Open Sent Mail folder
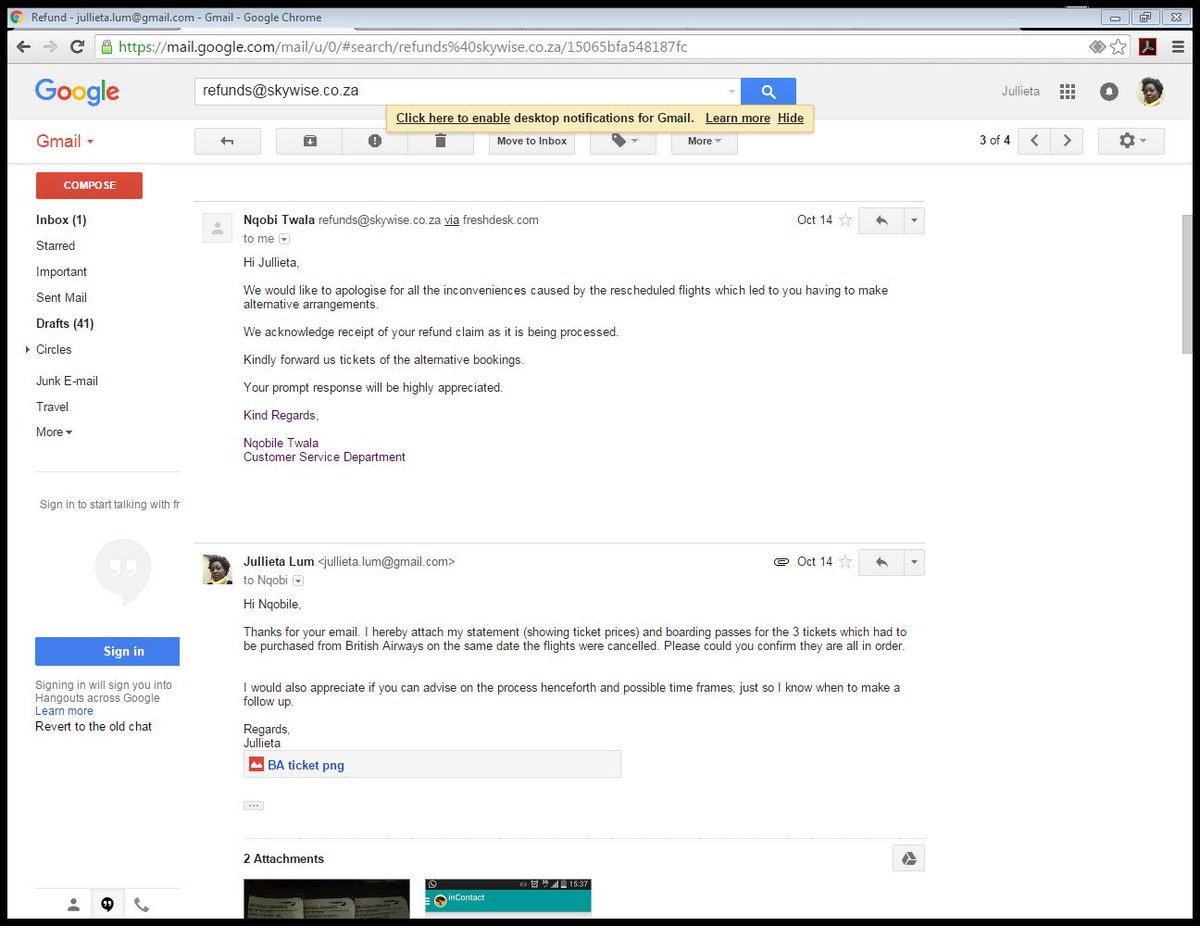This screenshot has width=1200, height=926. click(61, 298)
